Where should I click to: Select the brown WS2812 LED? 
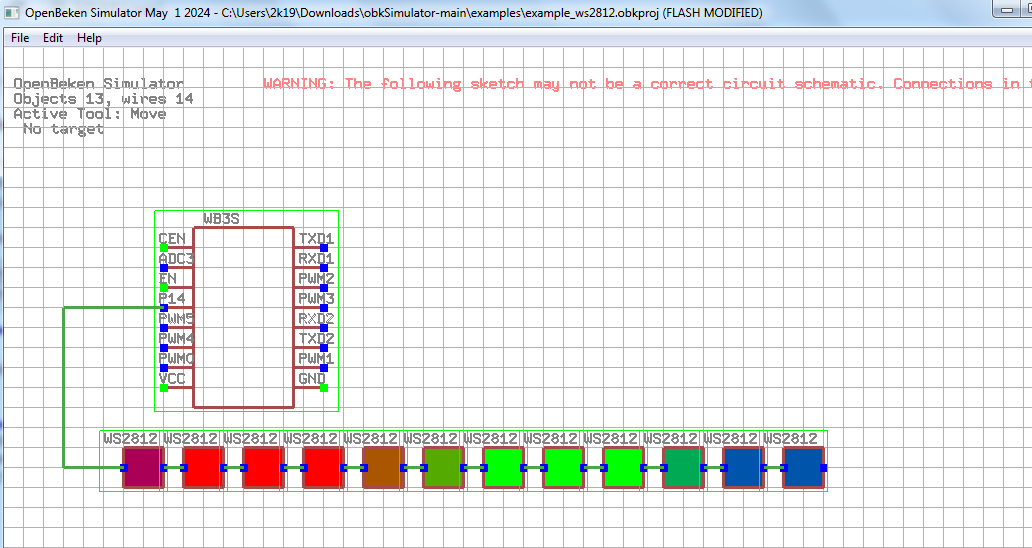pos(383,468)
